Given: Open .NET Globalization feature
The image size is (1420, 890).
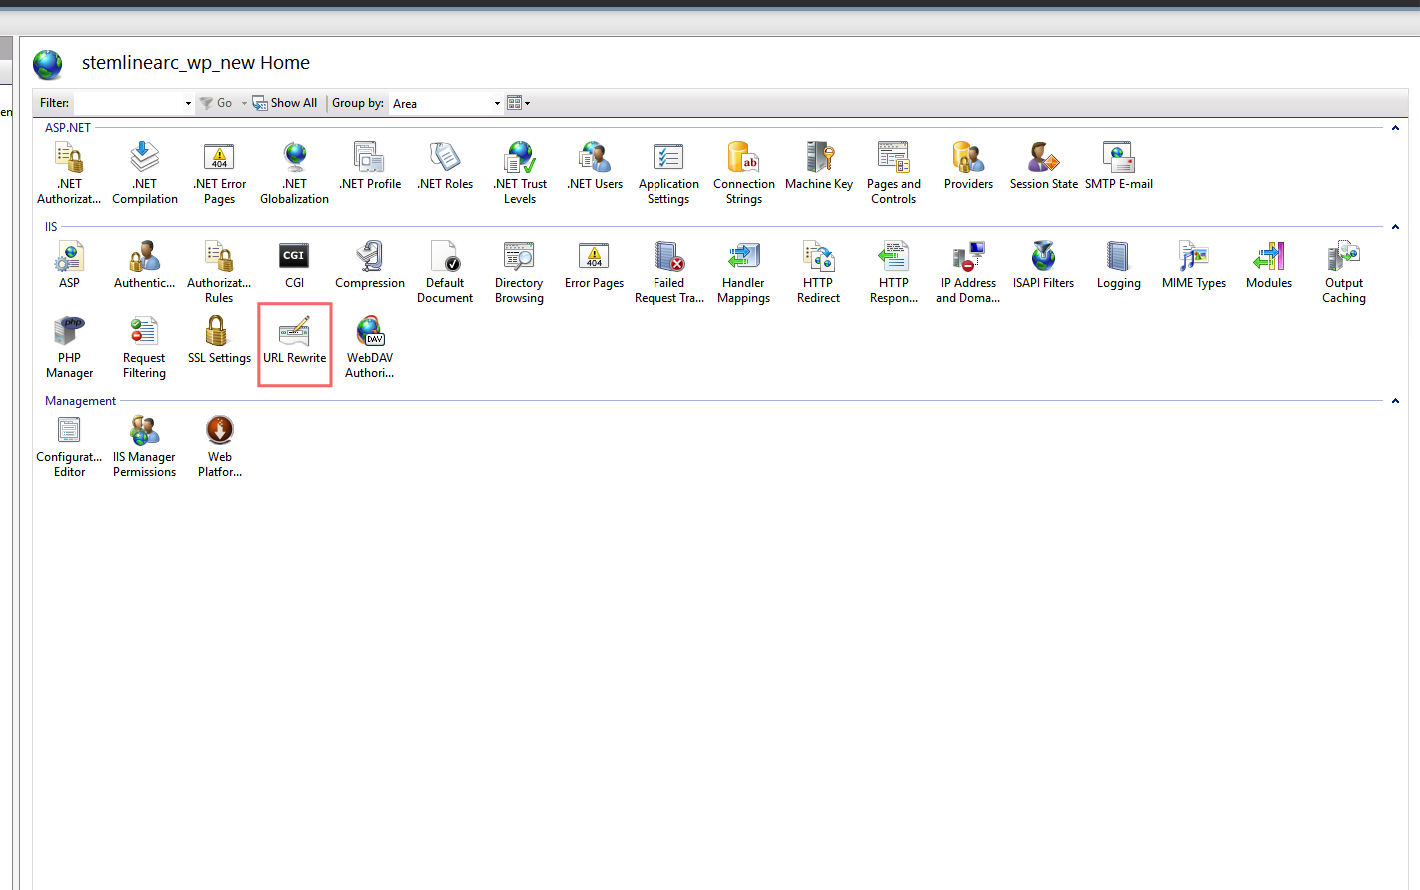Looking at the screenshot, I should pos(295,173).
